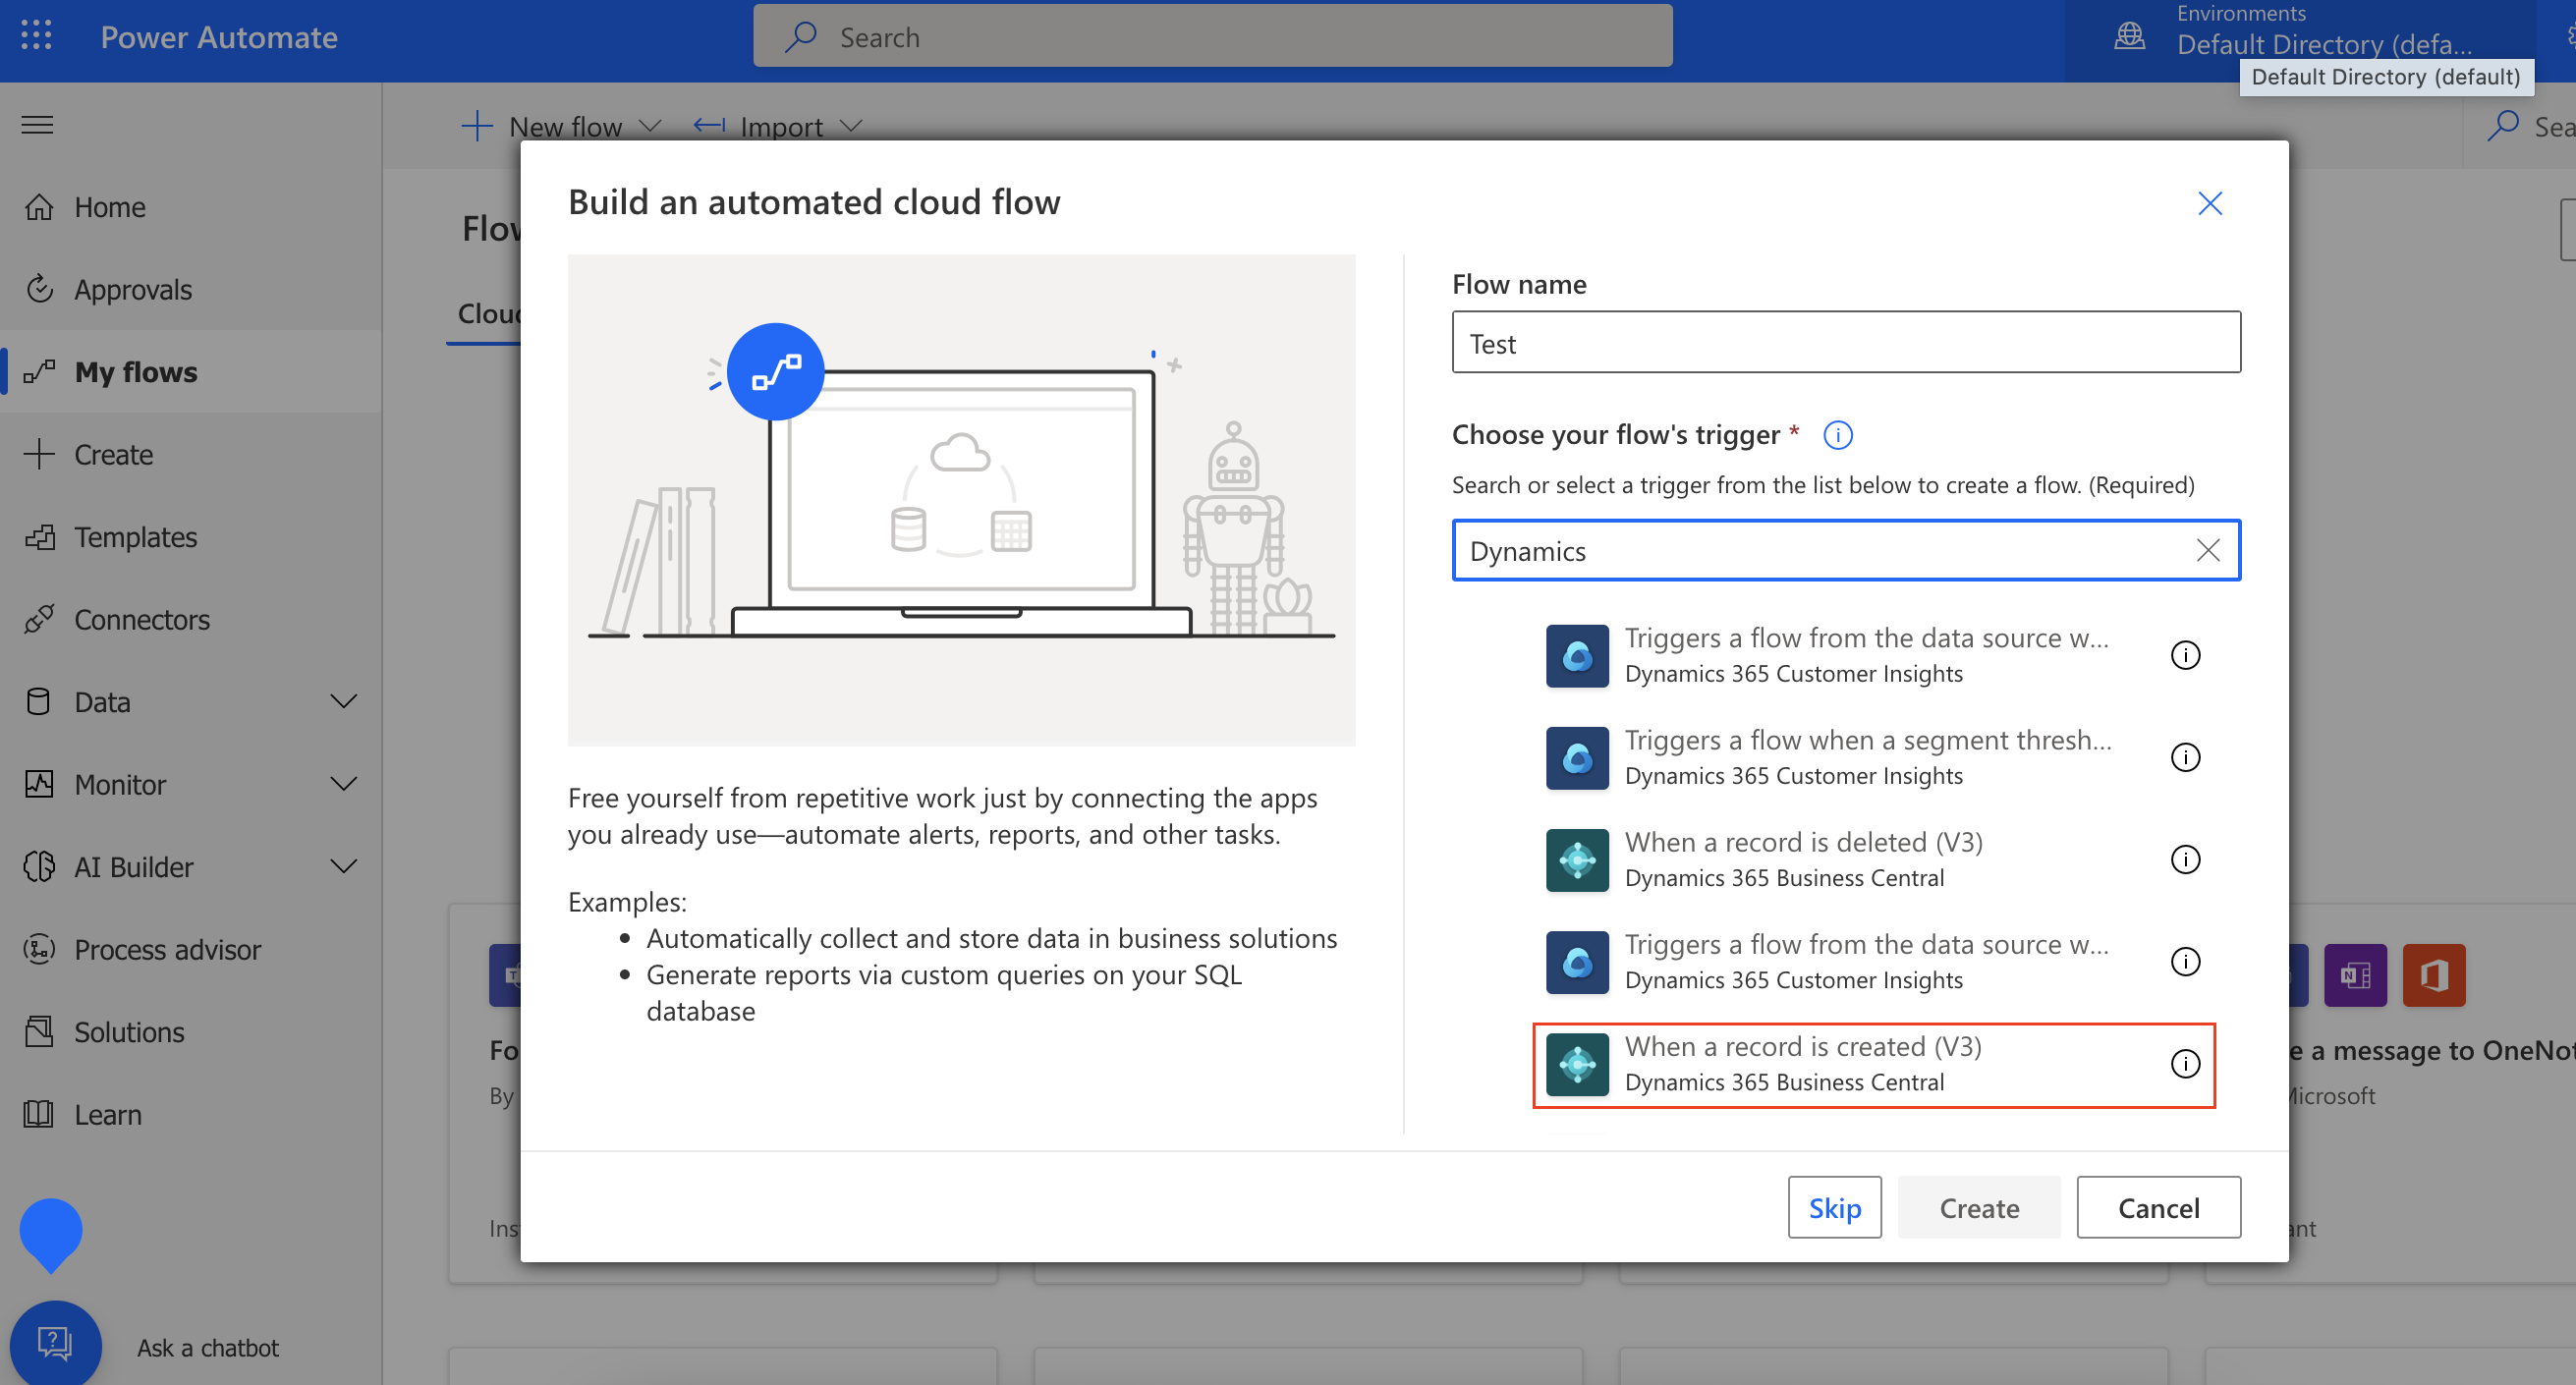The height and width of the screenshot is (1385, 2576).
Task: Click into the Flow name field
Action: pos(1845,343)
